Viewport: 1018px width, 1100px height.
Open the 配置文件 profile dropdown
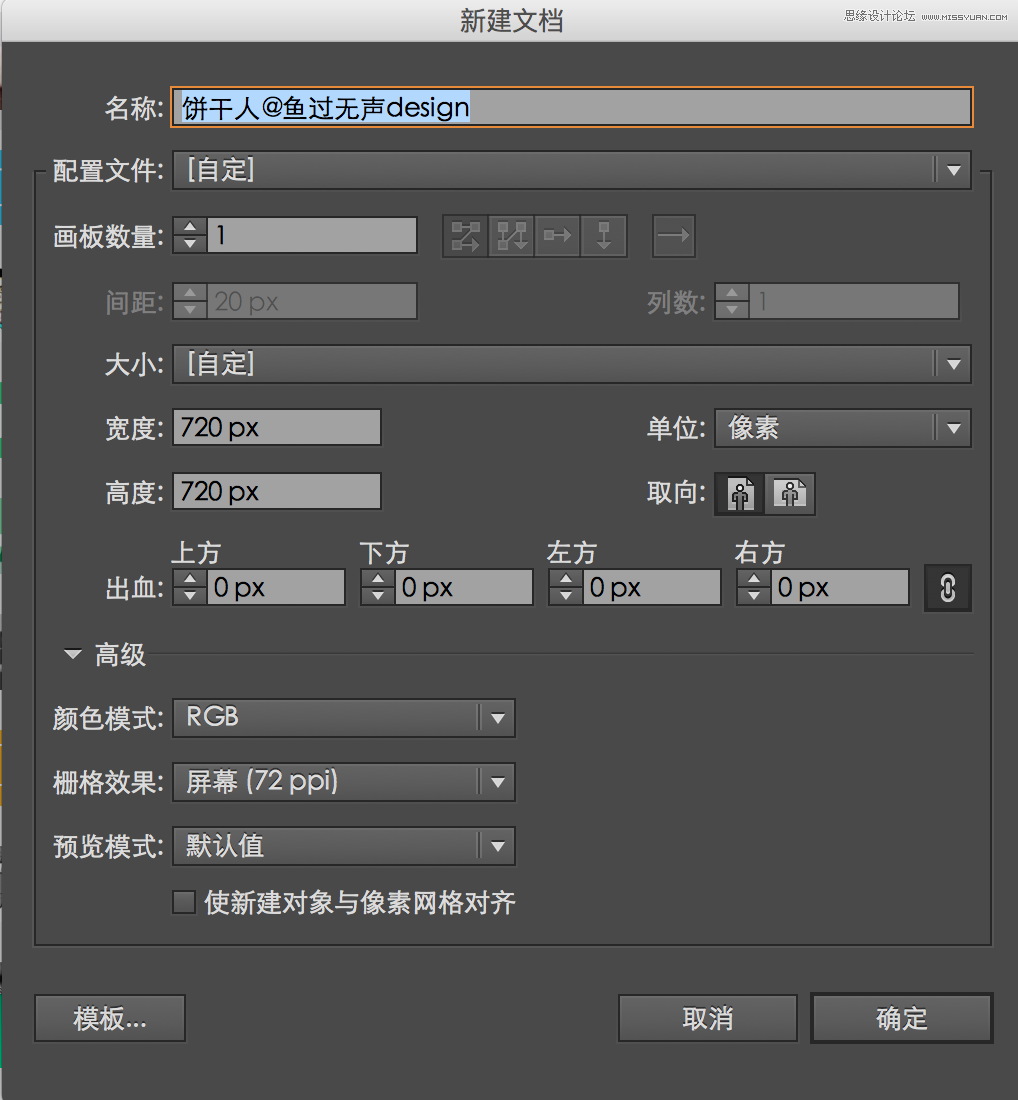pyautogui.click(x=953, y=169)
